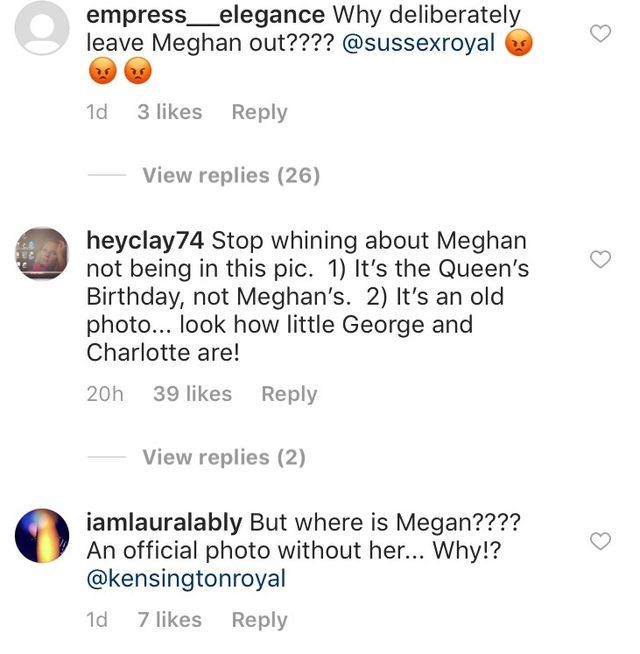
Task: Click the 20h timestamp on heyclay74's comment
Action: 105,395
